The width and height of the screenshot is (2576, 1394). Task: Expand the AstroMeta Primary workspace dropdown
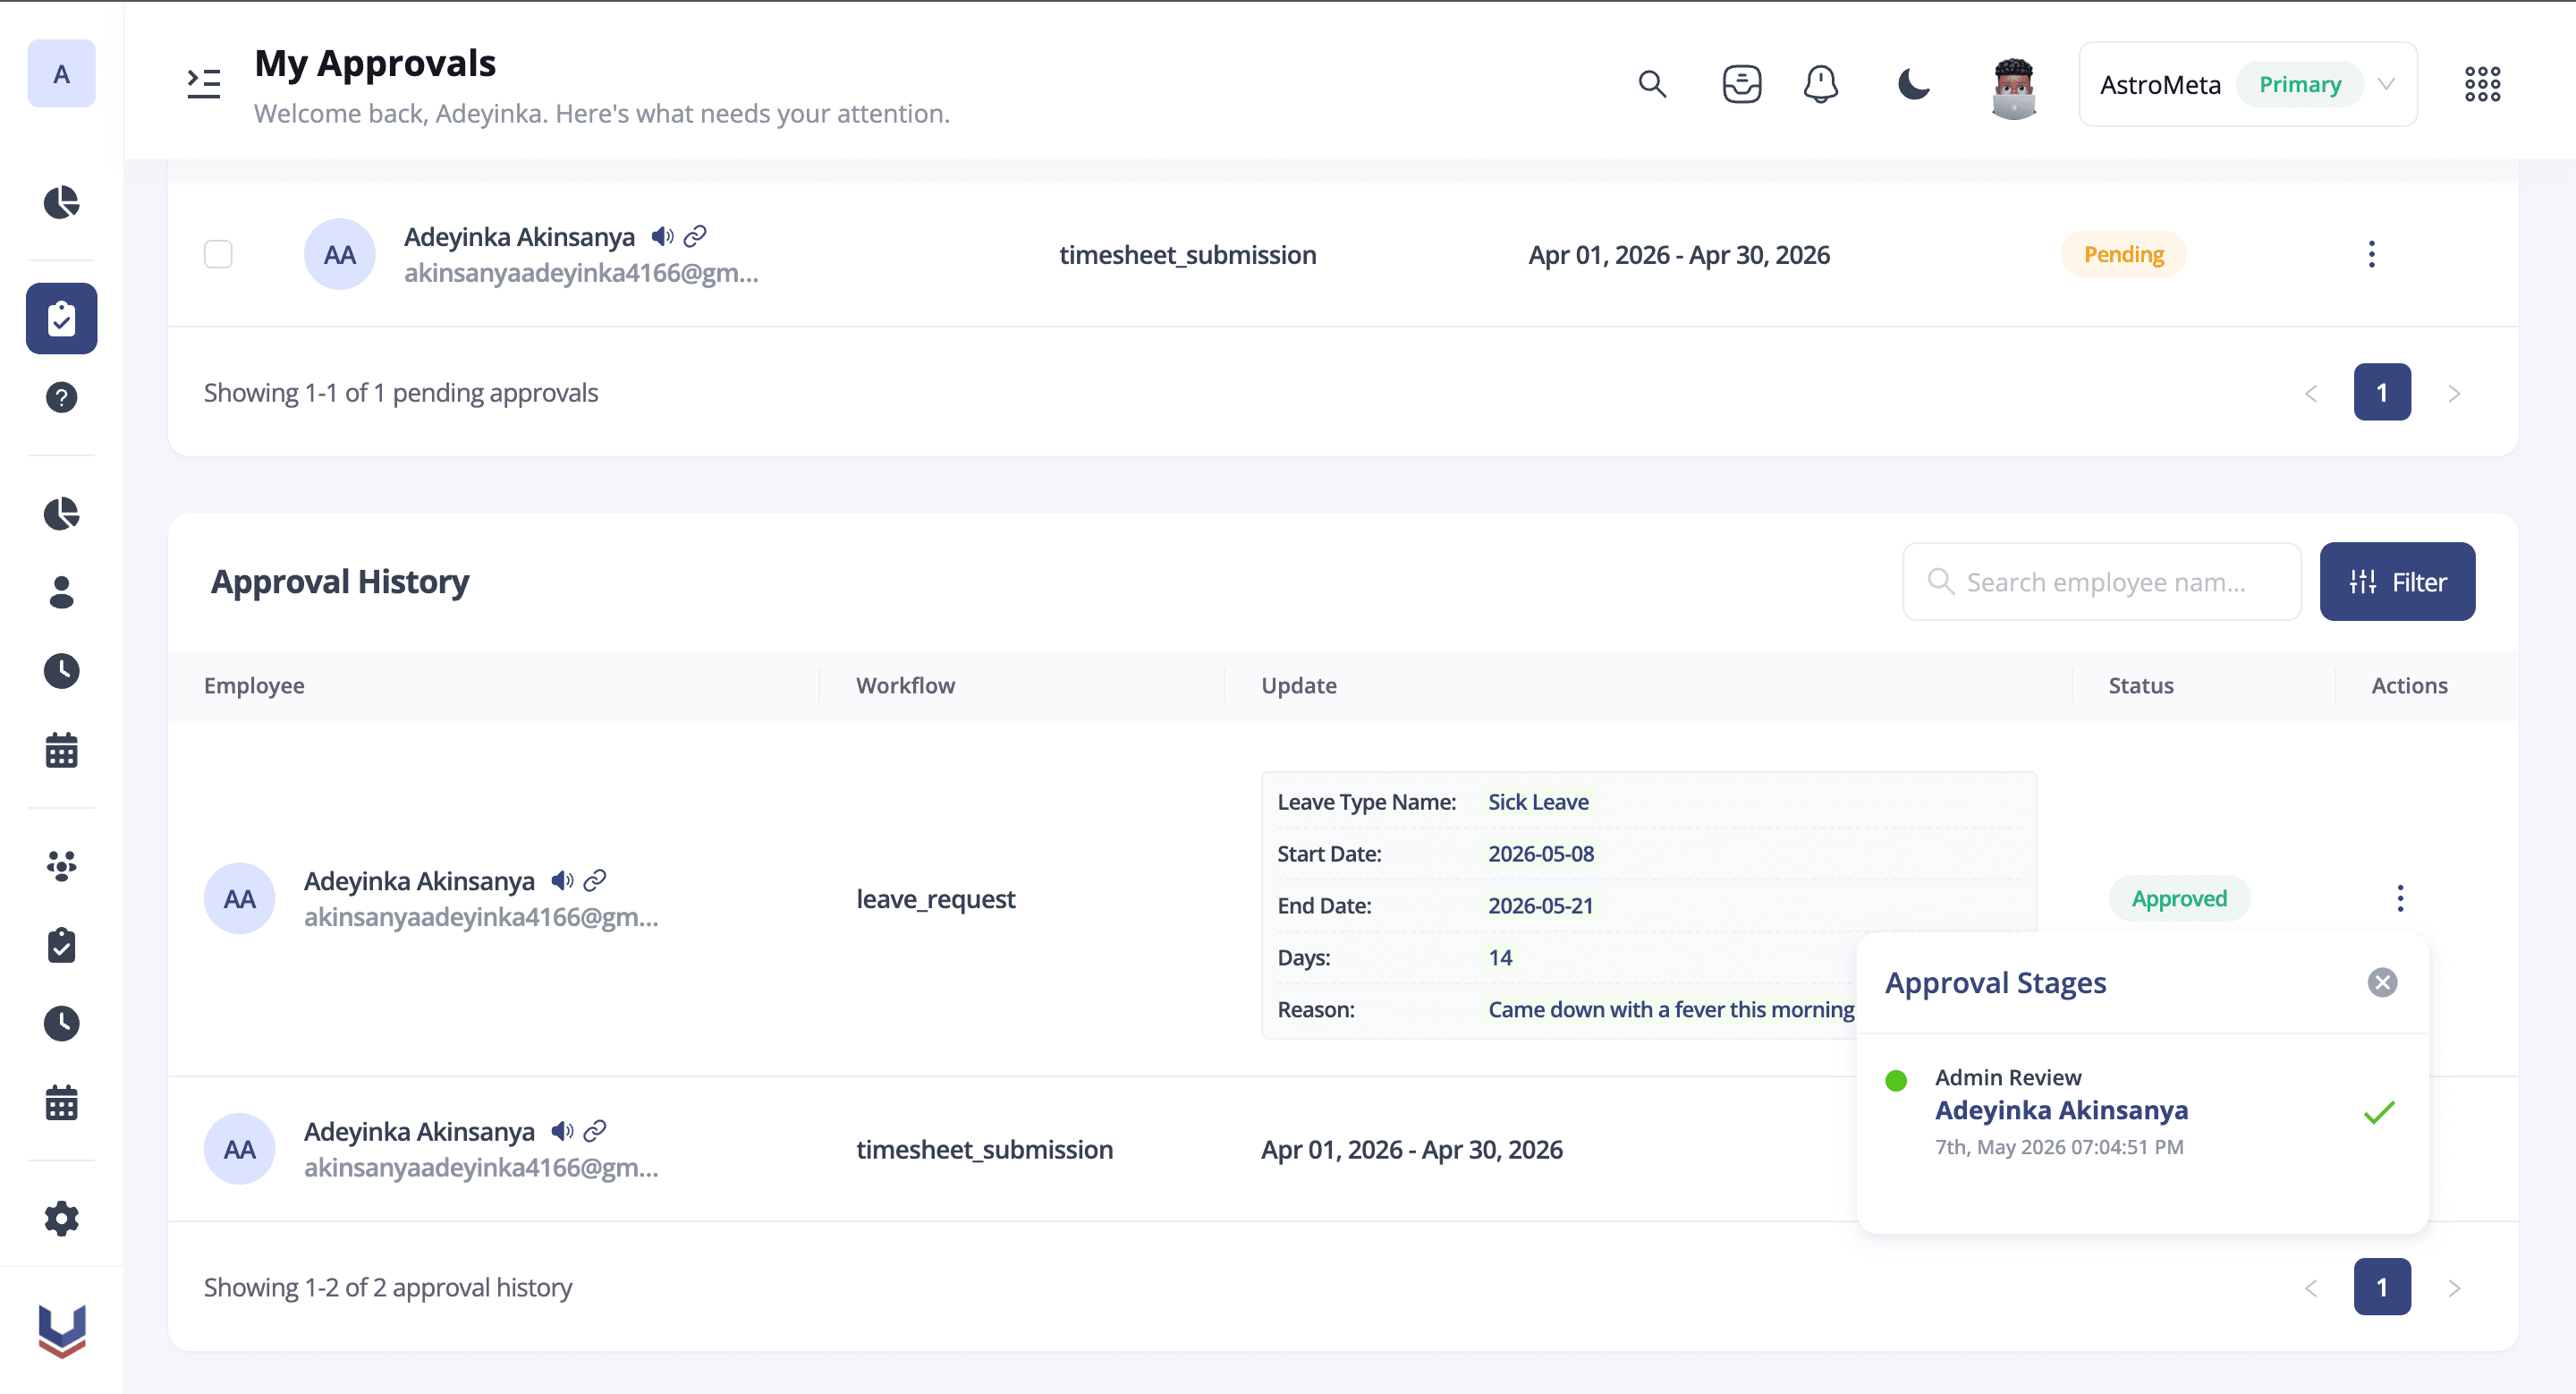click(x=2247, y=84)
